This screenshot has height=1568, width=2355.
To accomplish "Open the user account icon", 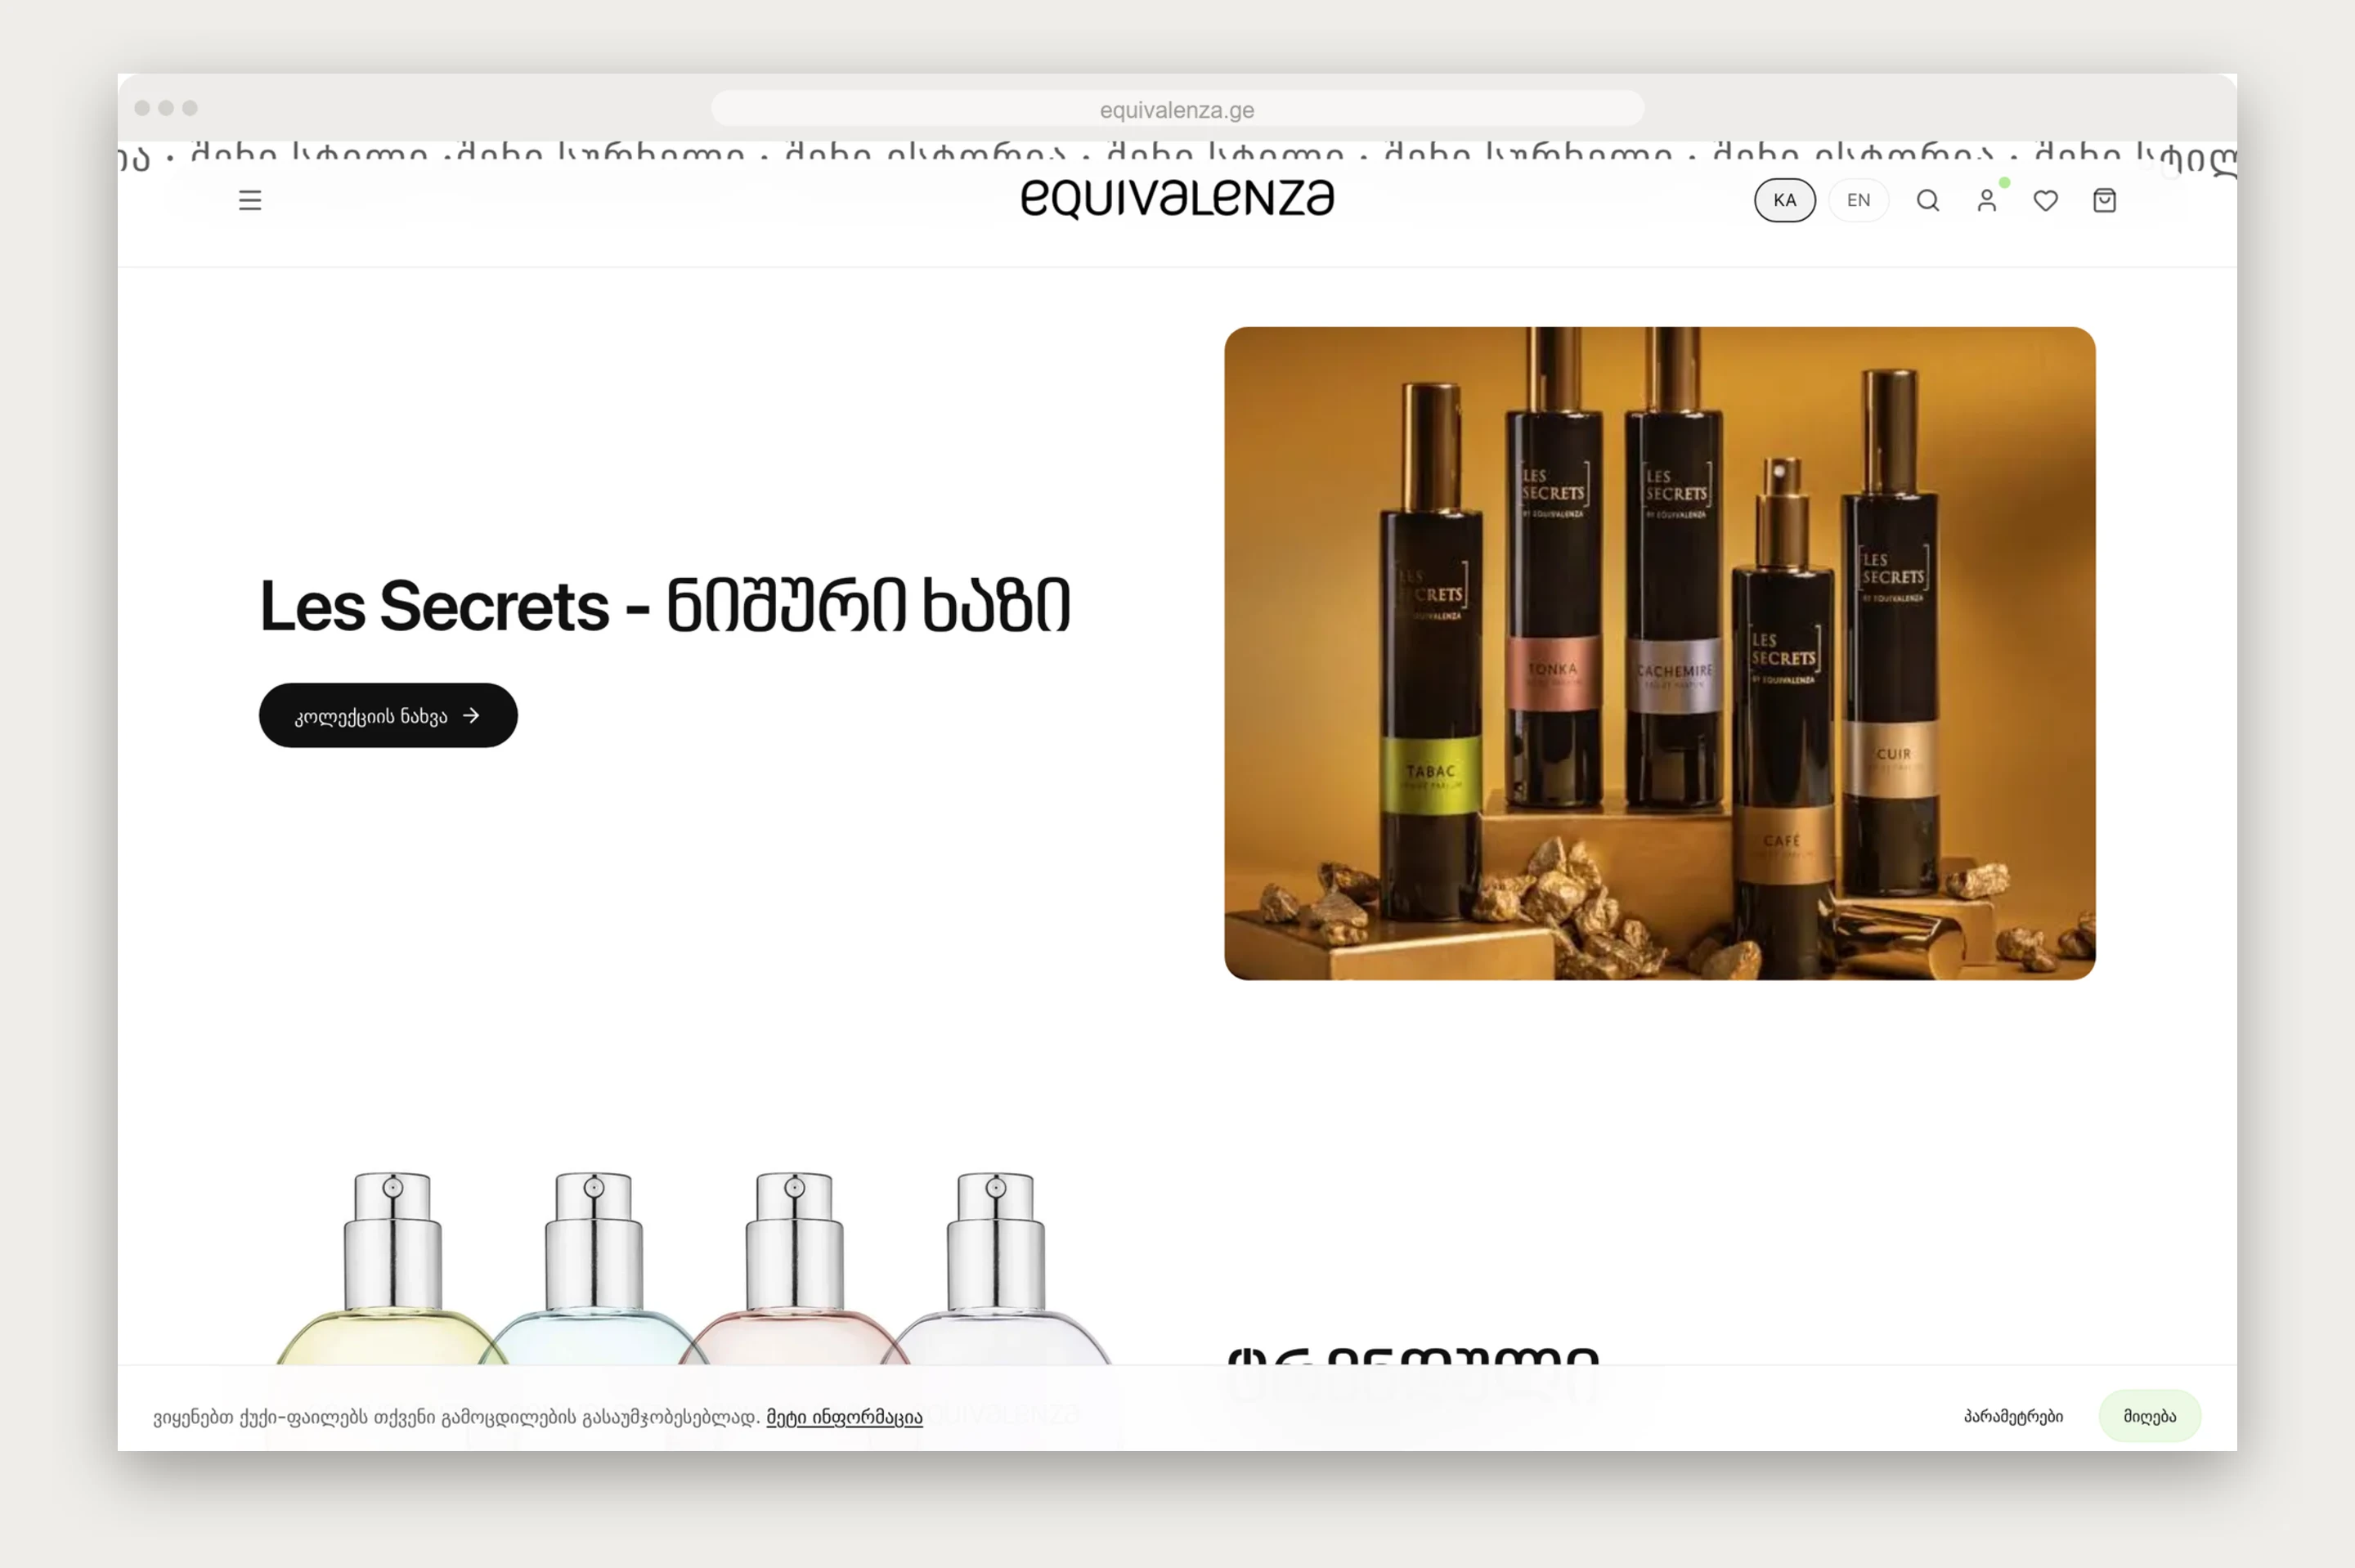I will point(1987,201).
